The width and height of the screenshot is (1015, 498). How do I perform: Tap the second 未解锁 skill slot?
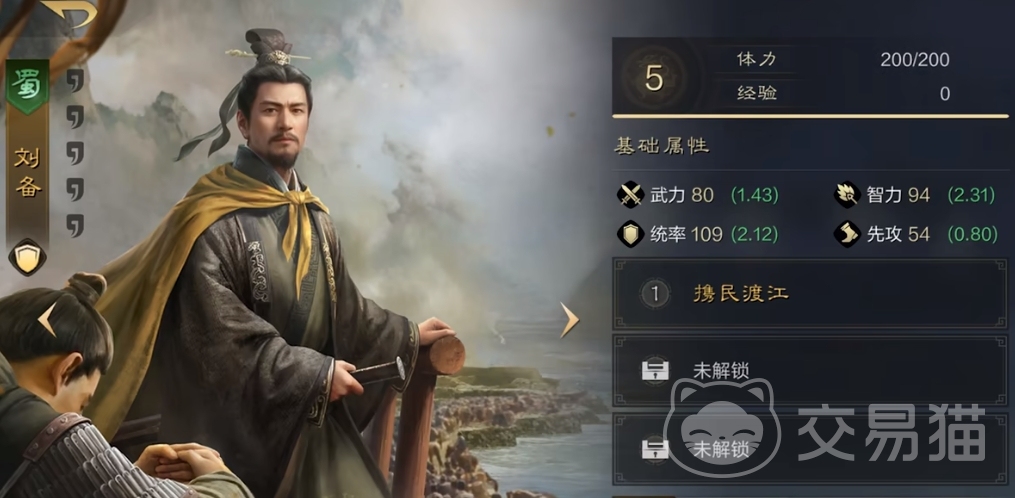click(x=810, y=449)
